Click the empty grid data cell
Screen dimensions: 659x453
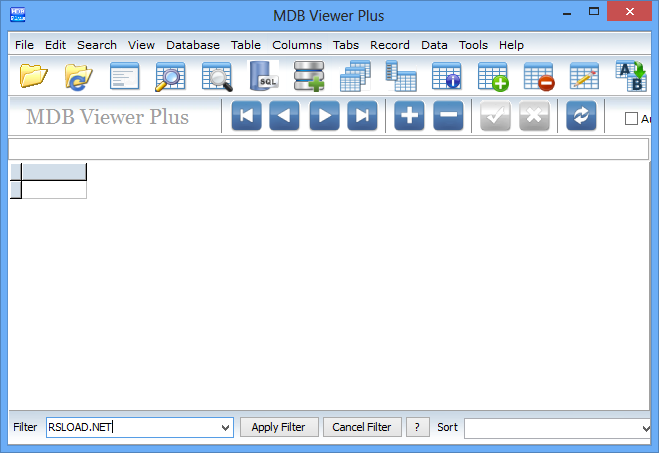pos(54,190)
